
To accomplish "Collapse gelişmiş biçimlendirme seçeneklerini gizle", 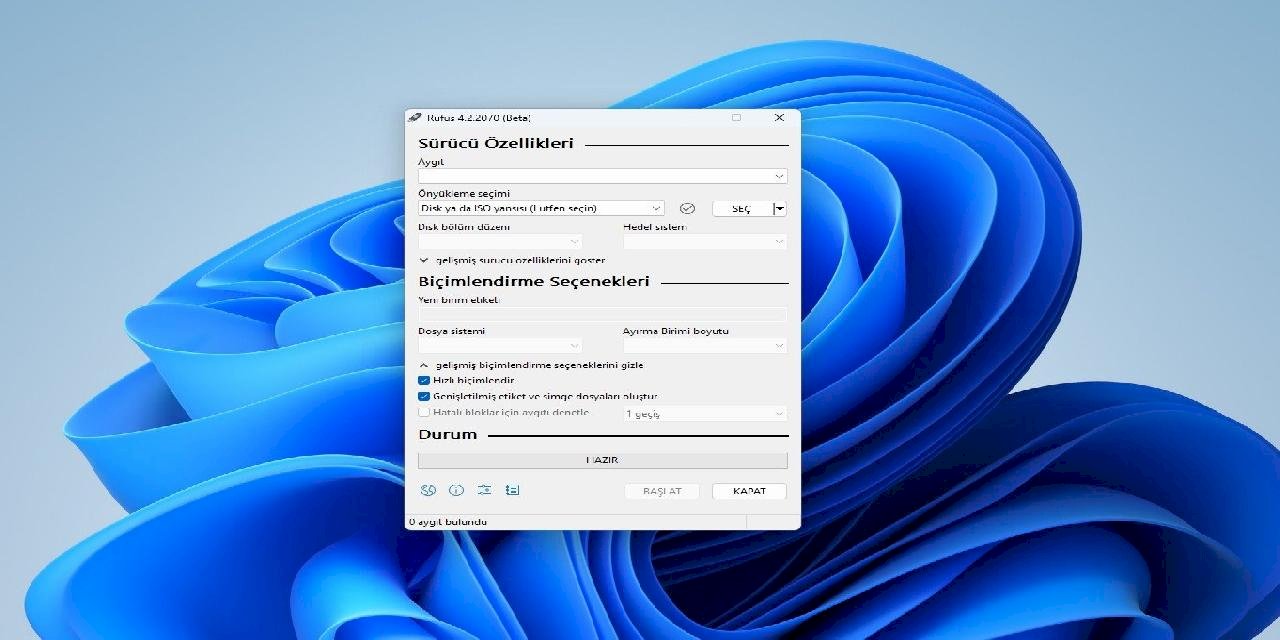I will pos(424,365).
